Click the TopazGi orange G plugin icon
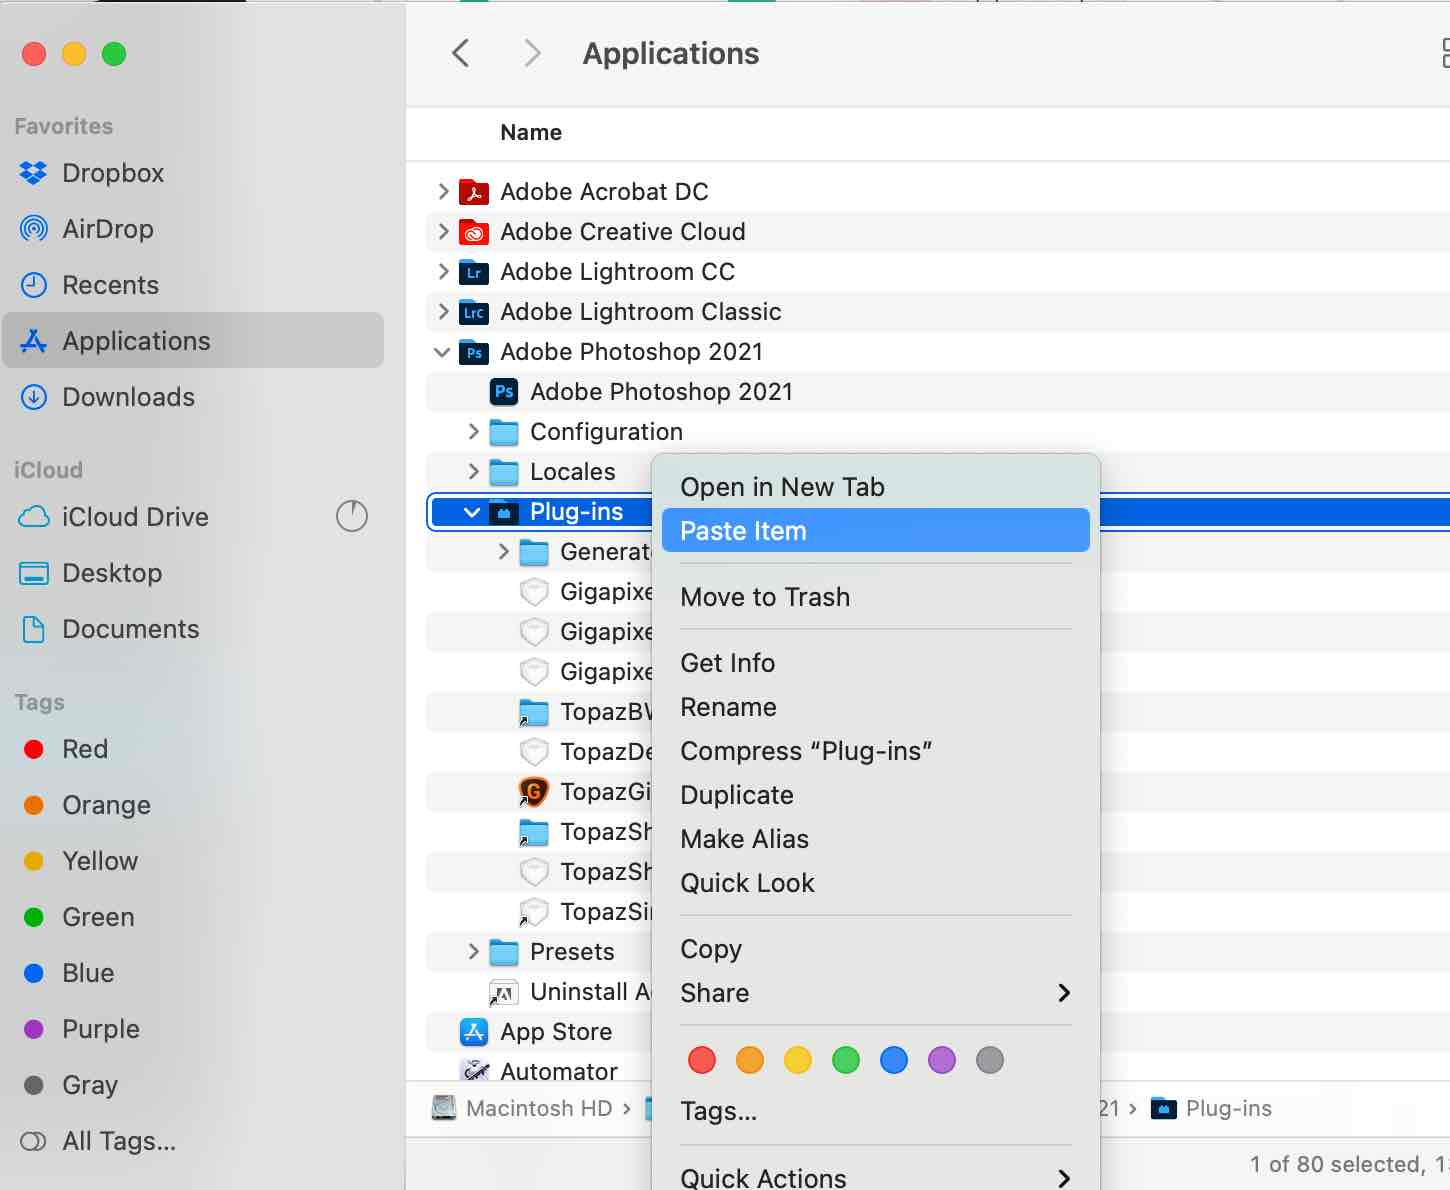The height and width of the screenshot is (1190, 1450). pyautogui.click(x=534, y=792)
